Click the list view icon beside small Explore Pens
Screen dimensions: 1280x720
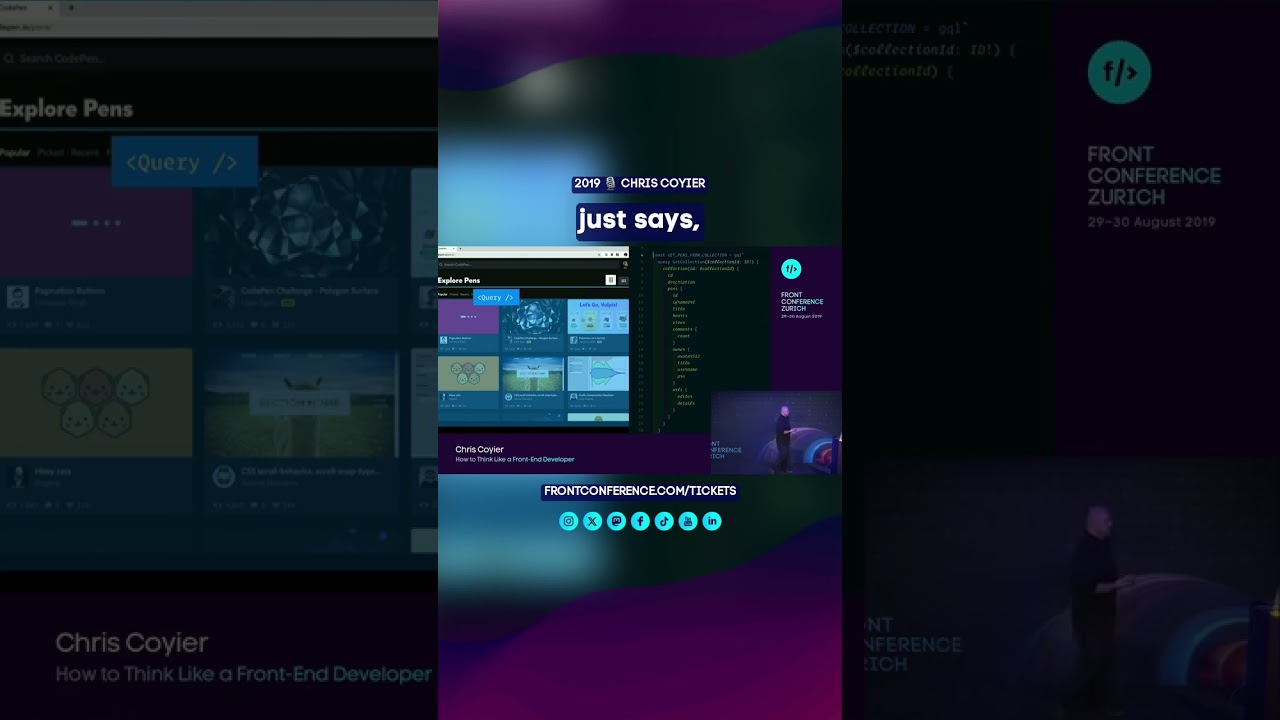pos(623,280)
